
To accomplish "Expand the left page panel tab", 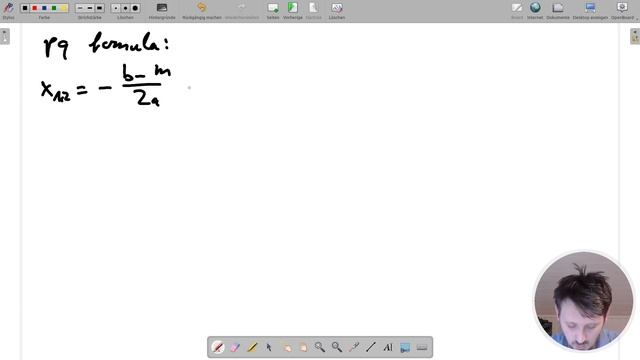I will pyautogui.click(x=4, y=36).
